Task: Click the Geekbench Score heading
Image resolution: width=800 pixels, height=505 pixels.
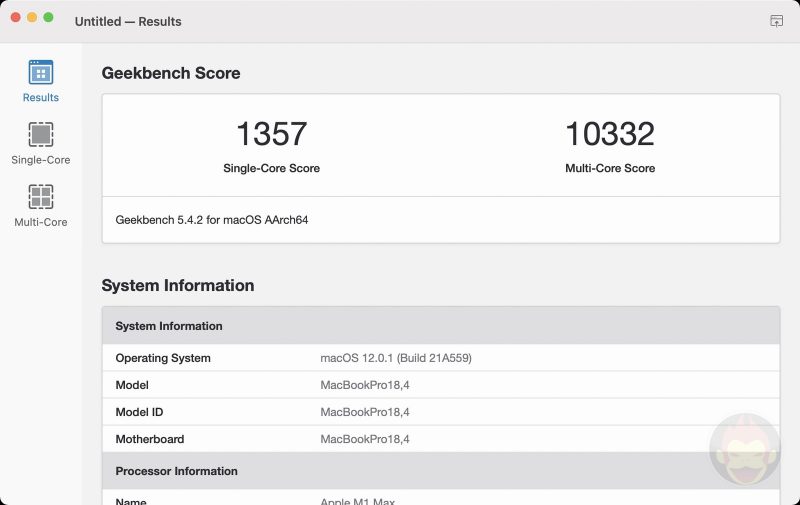Action: tap(171, 73)
